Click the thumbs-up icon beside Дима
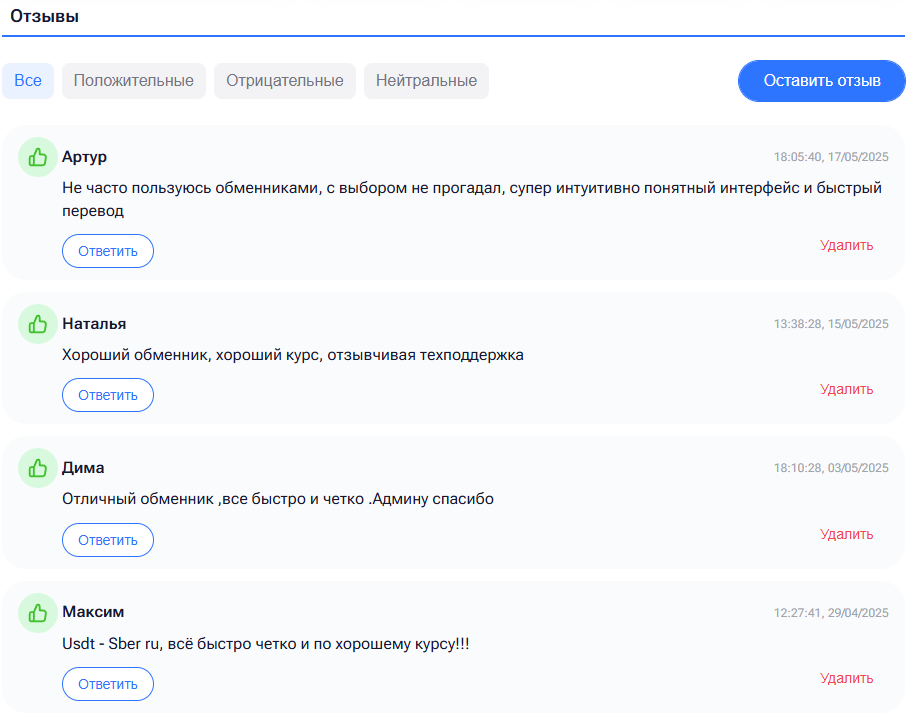The height and width of the screenshot is (724, 912). (x=38, y=468)
